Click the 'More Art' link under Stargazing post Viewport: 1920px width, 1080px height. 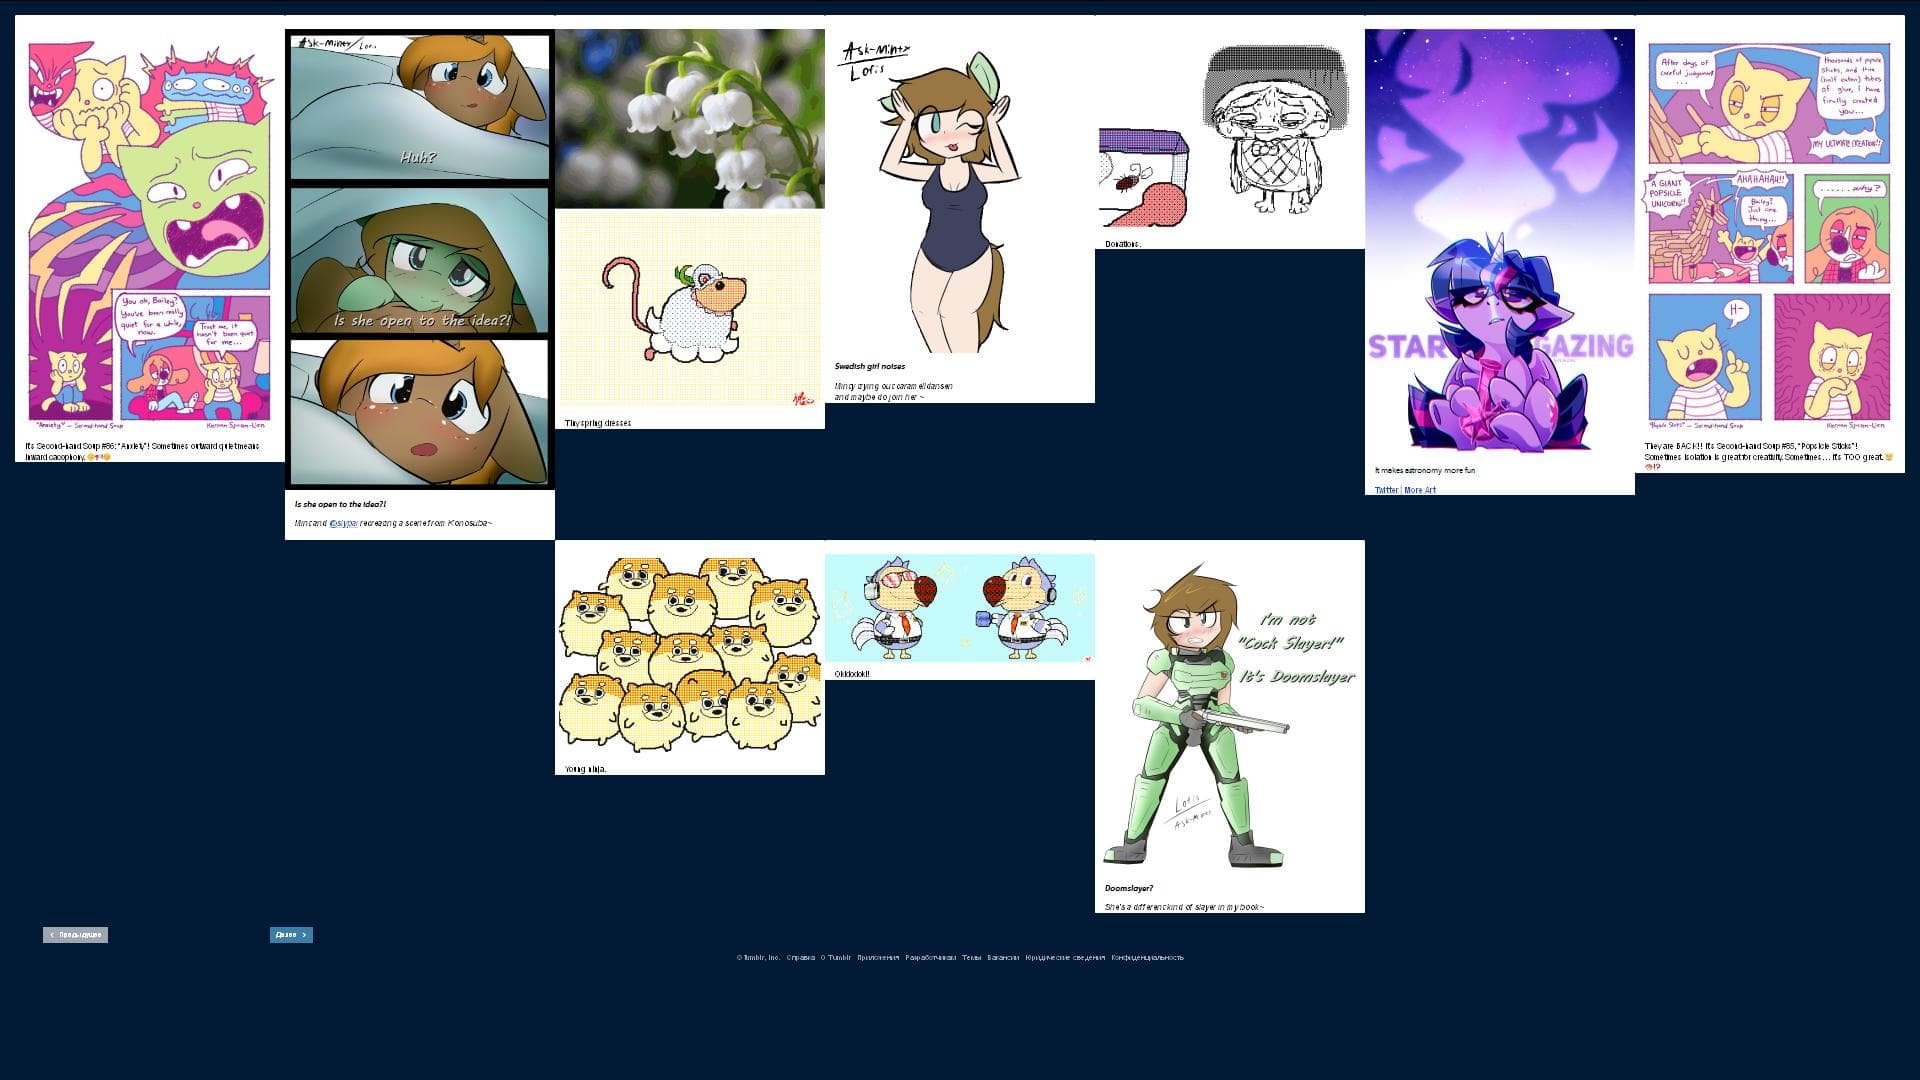(x=1420, y=490)
